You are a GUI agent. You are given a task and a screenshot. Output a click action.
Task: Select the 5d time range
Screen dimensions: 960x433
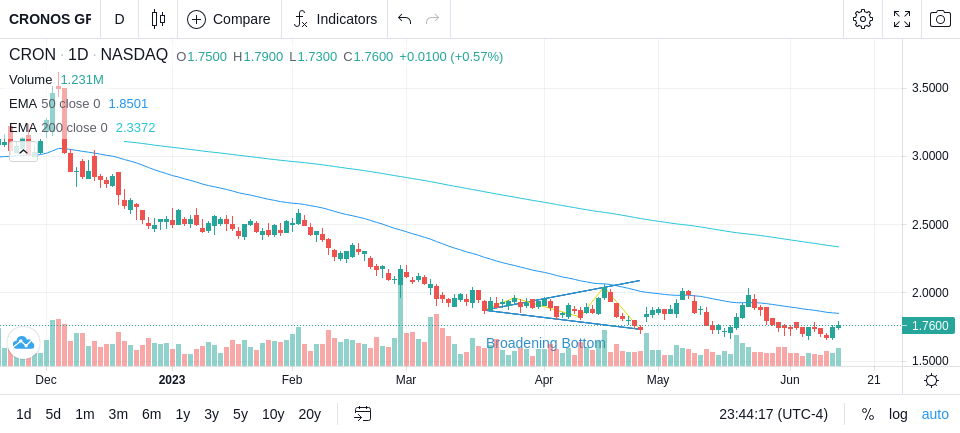[x=53, y=414]
